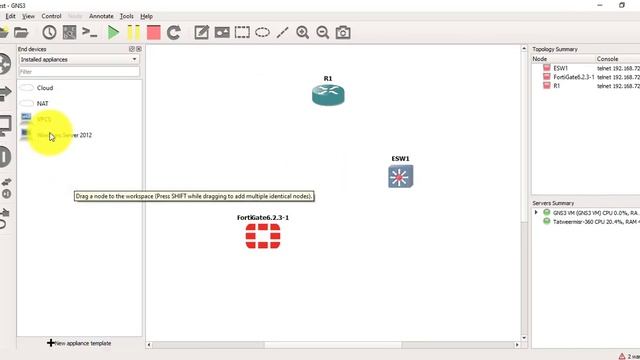Click the workspace horizontal scrollbar
Image resolution: width=640 pixels, height=360 pixels.
333,345
